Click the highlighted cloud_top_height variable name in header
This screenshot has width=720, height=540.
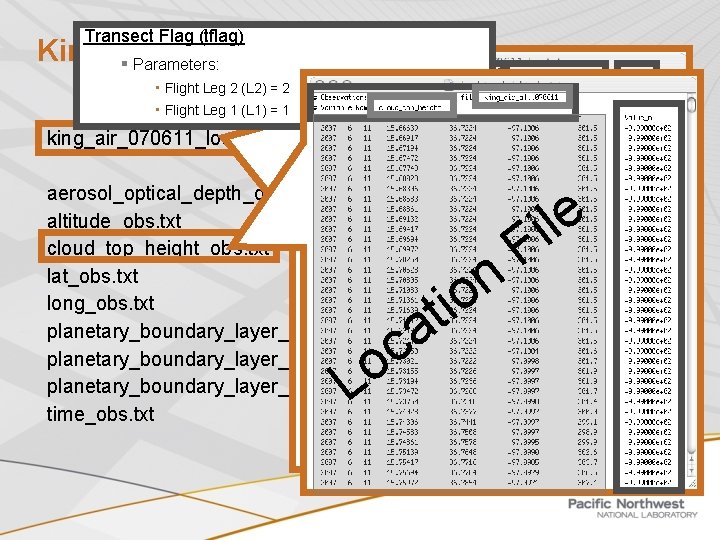click(412, 107)
